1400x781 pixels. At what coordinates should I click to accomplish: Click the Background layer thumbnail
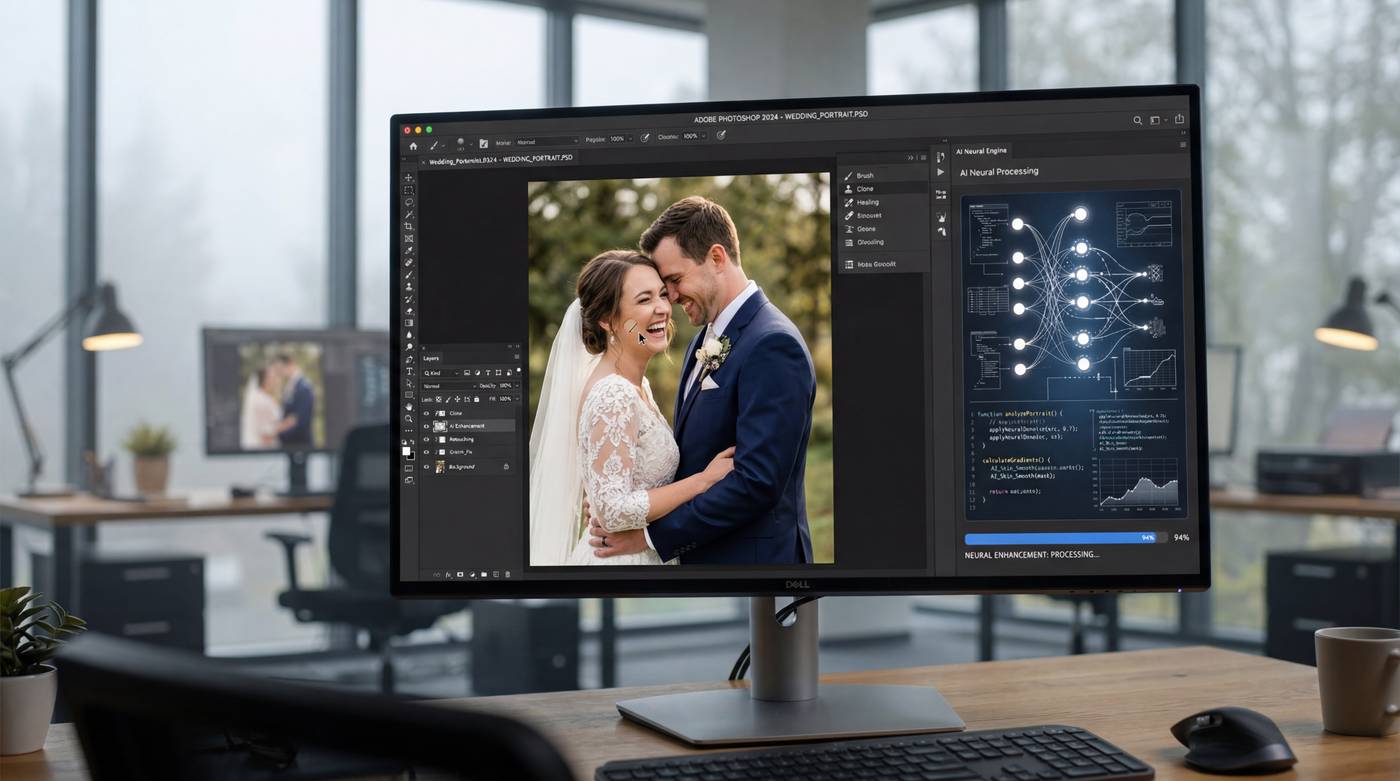440,467
